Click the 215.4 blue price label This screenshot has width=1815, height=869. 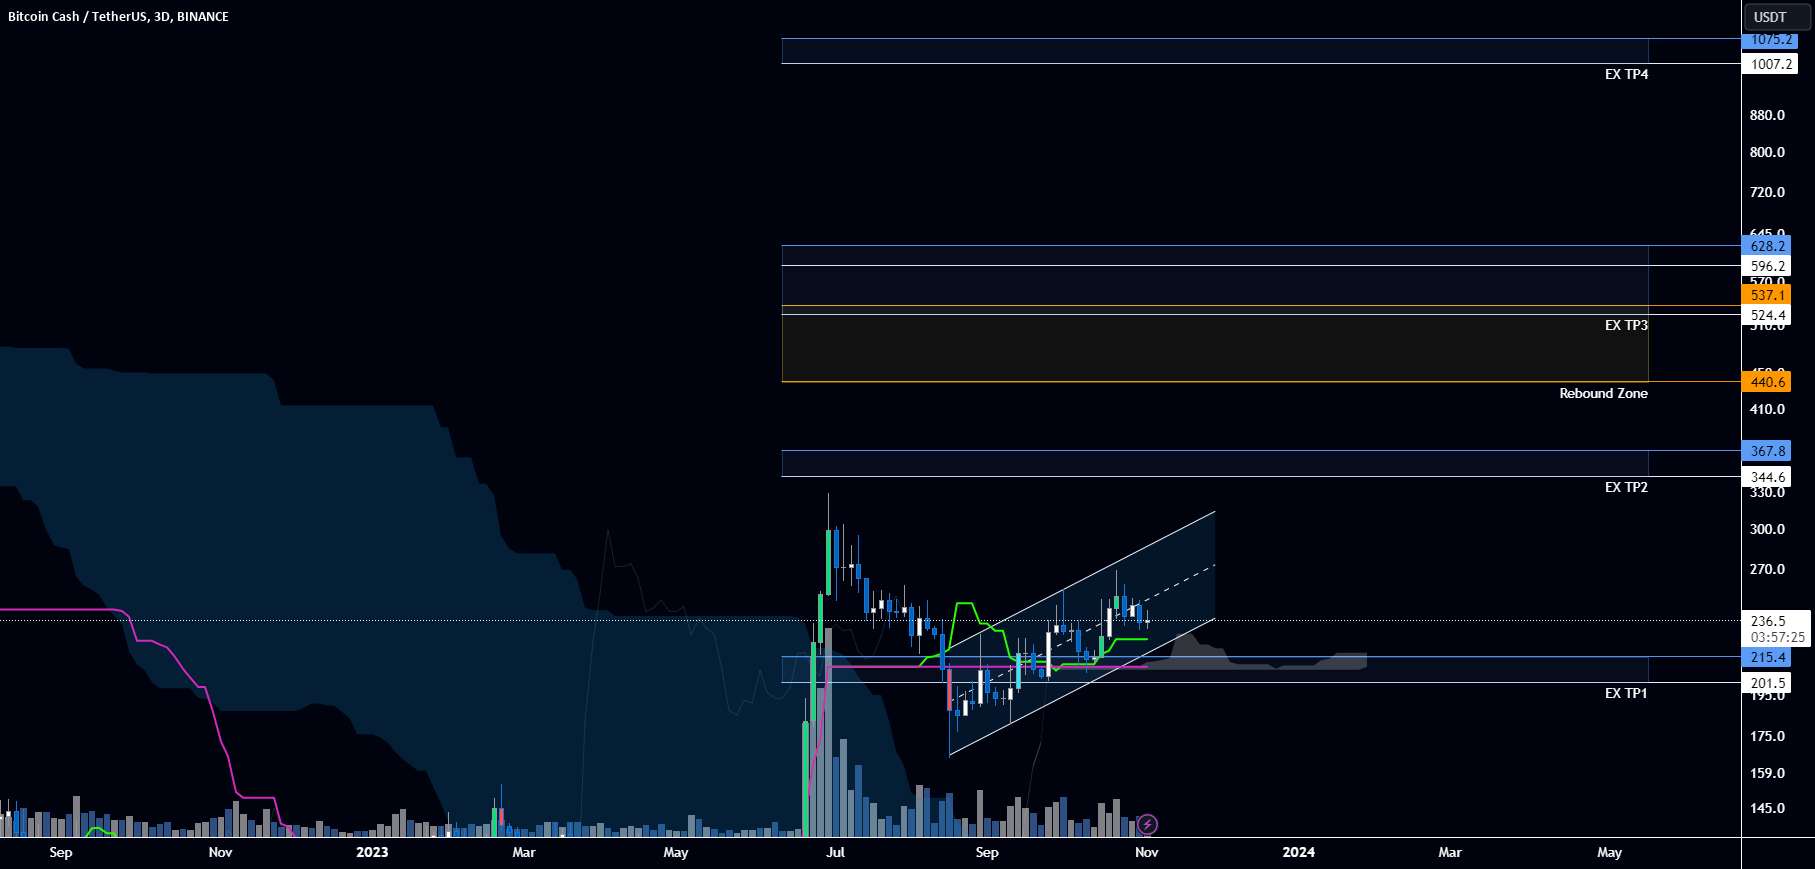[1767, 657]
